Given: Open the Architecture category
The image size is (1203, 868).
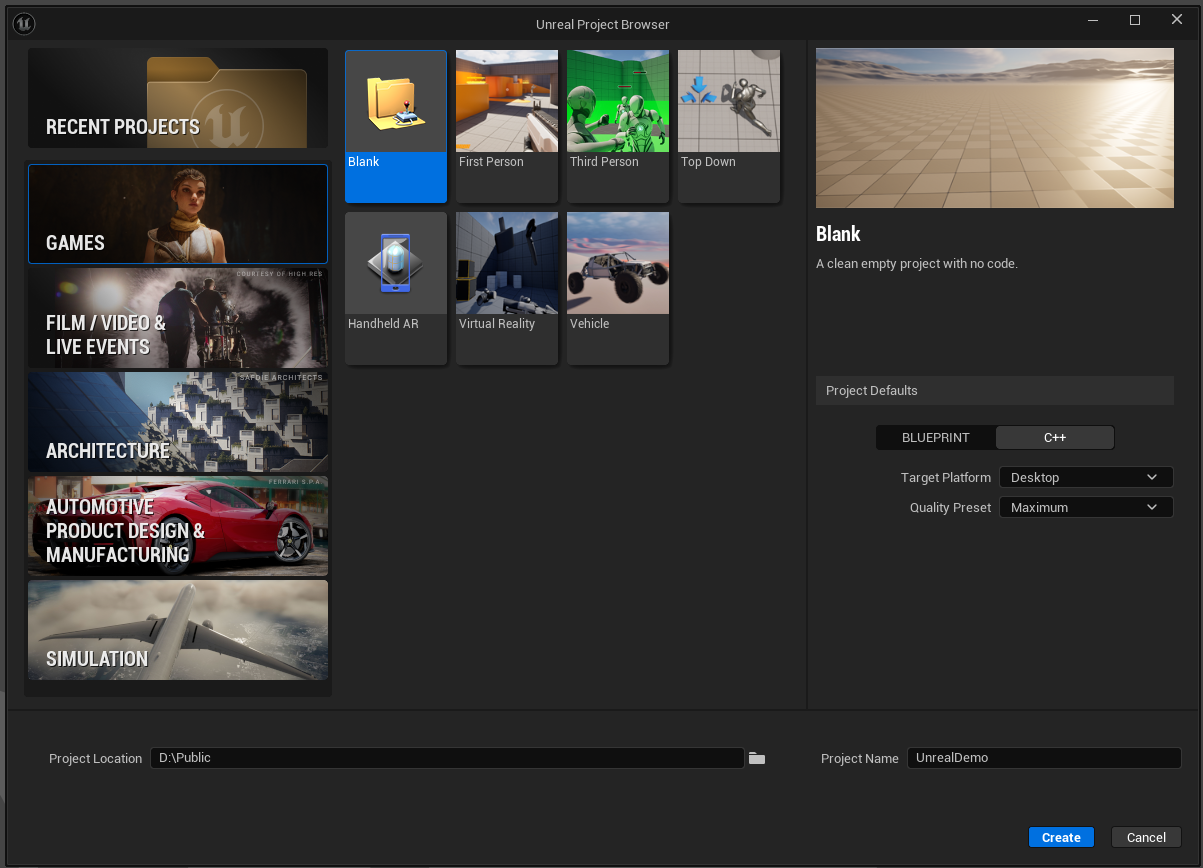Looking at the screenshot, I should coord(178,423).
